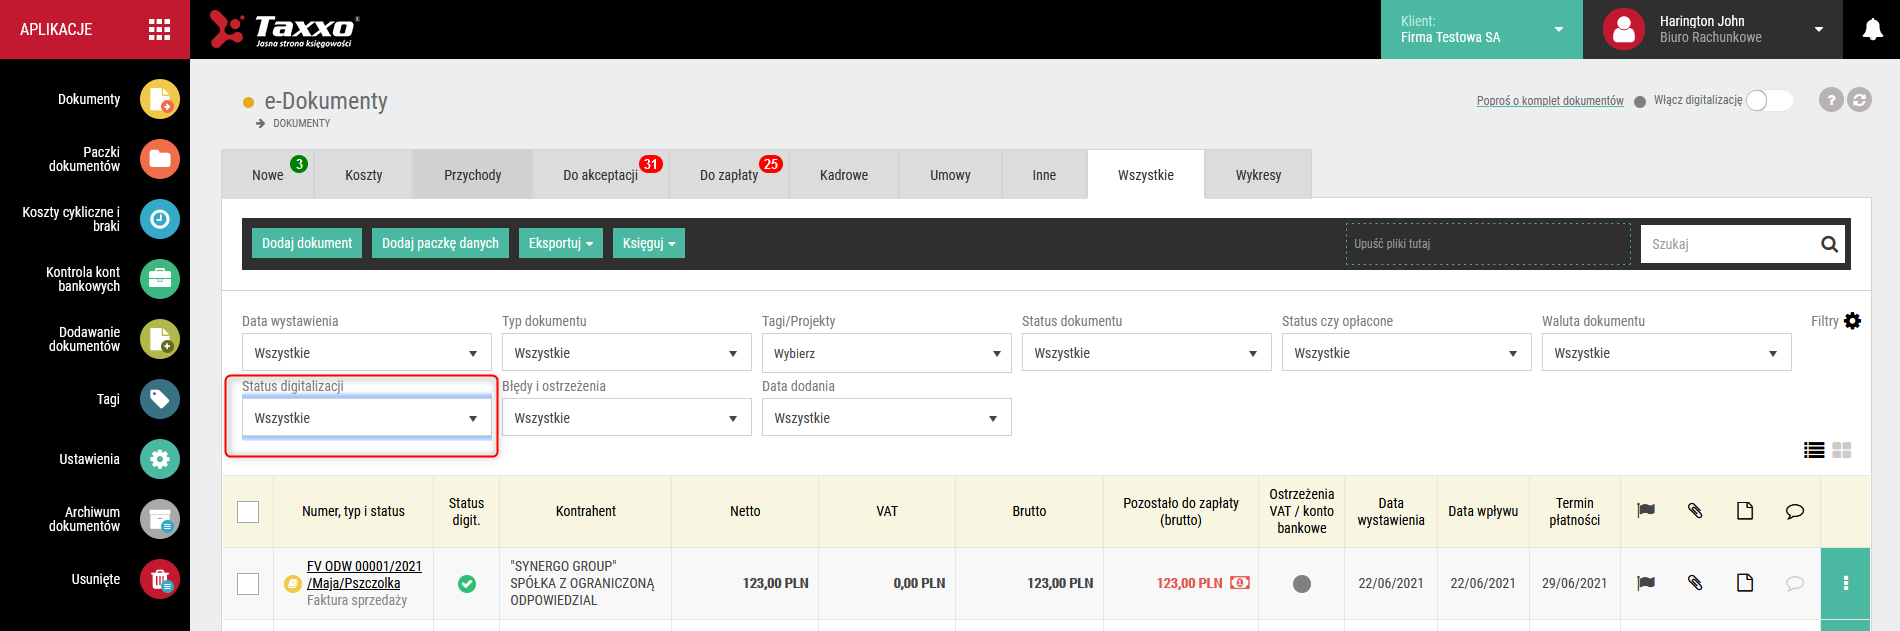Expand the Eksportuj dropdown button
Viewport: 1900px width, 631px height.
561,243
